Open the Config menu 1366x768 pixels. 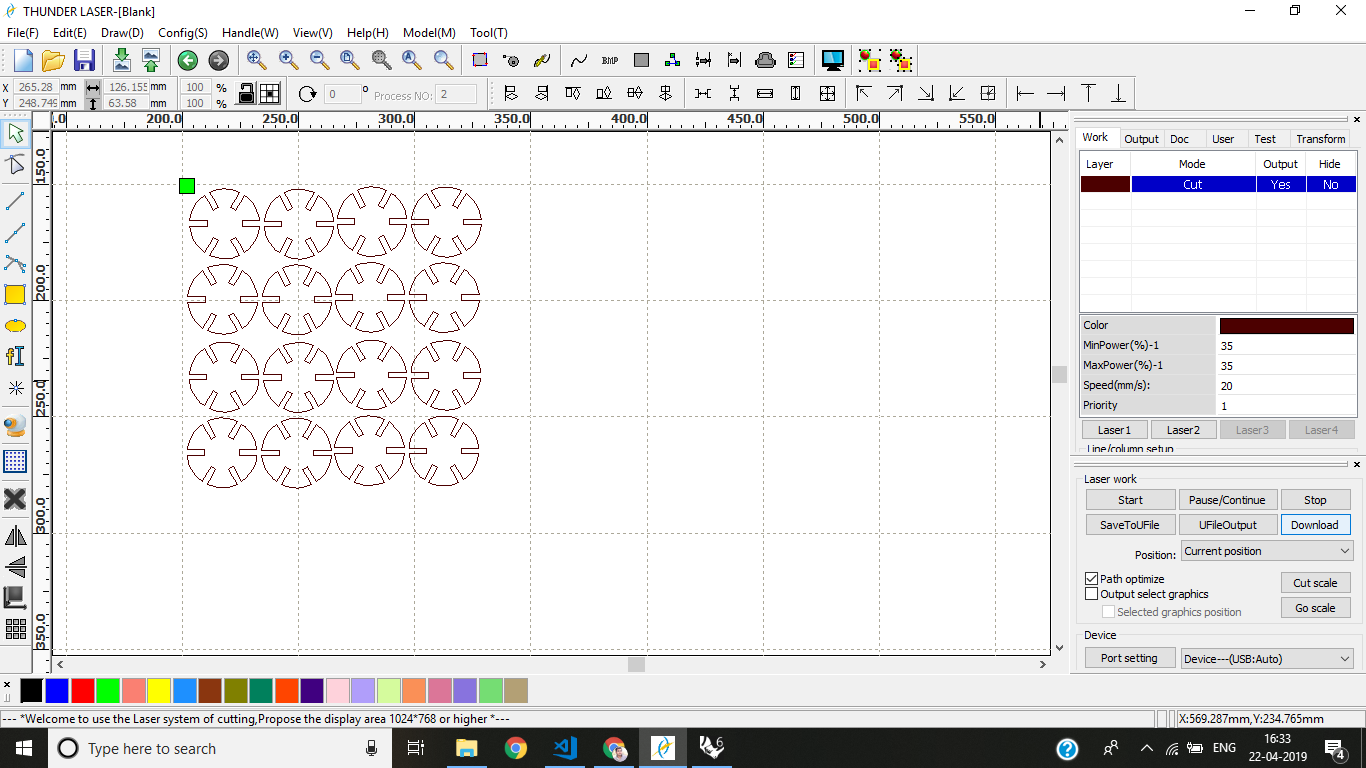[x=183, y=33]
